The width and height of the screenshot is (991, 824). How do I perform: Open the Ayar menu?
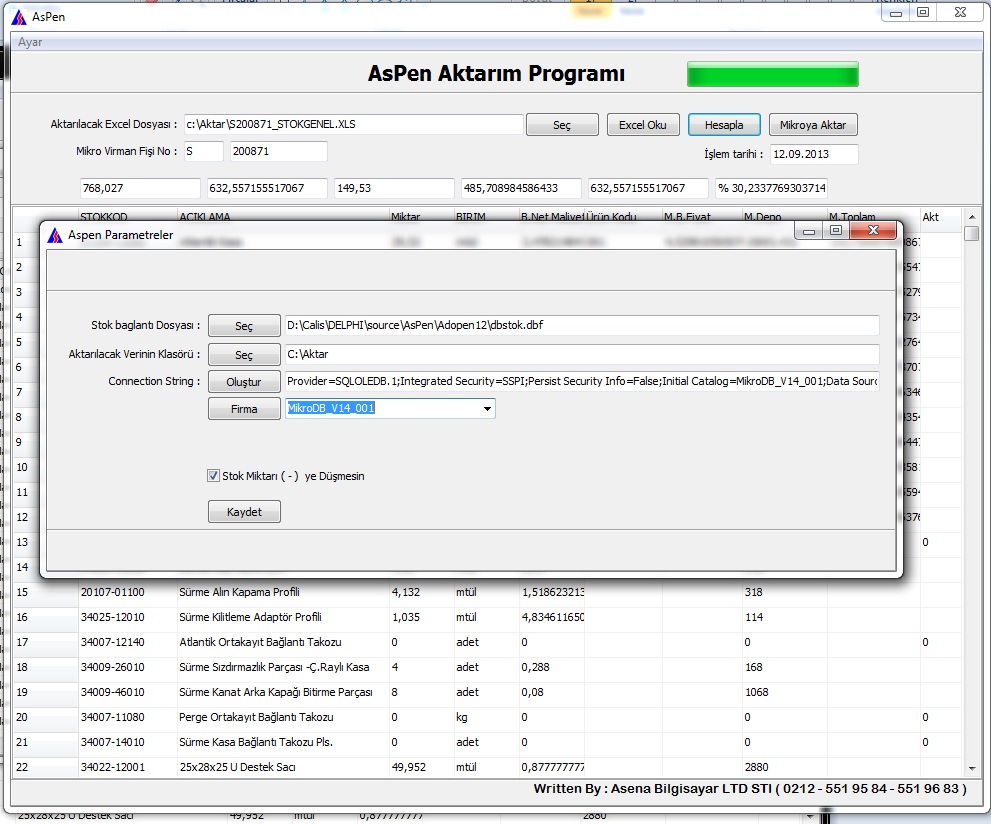coord(30,42)
